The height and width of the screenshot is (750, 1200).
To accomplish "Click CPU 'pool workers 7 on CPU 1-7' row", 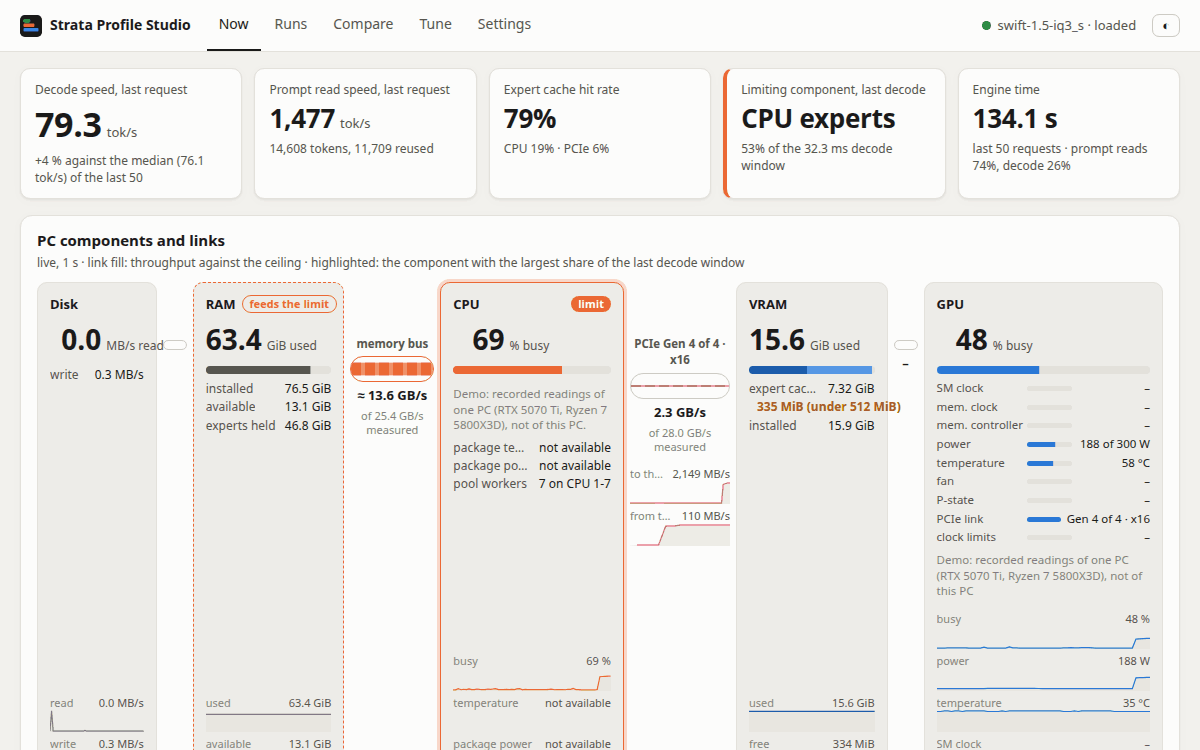I will (532, 484).
